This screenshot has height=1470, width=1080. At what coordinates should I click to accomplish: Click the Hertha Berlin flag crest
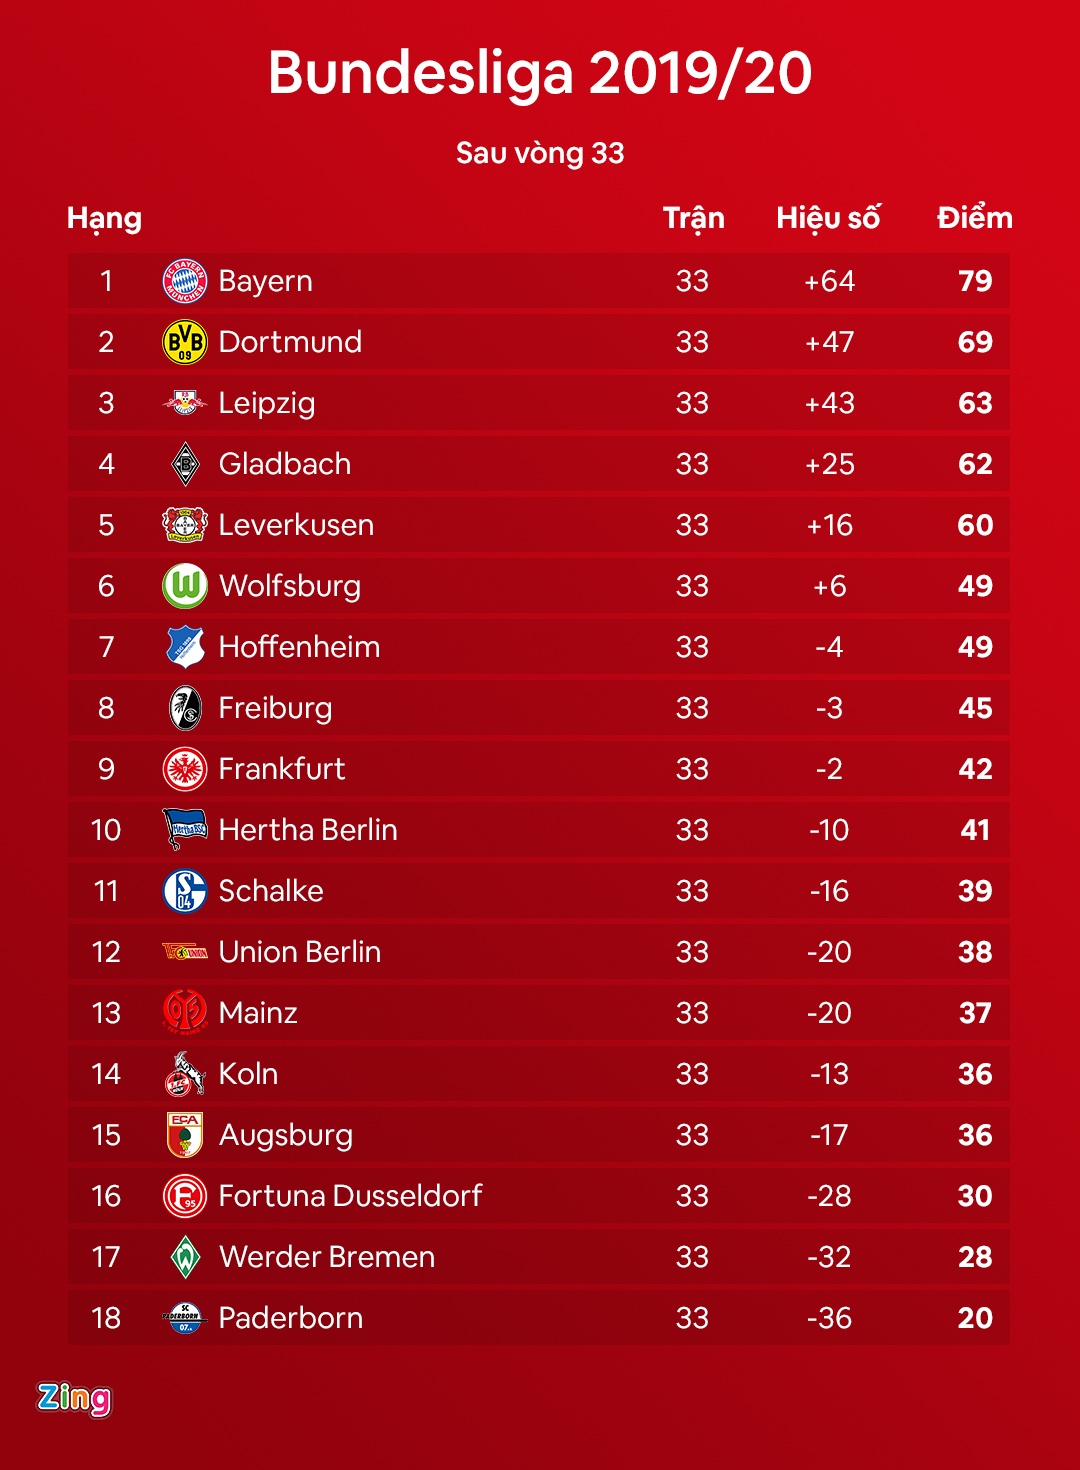[x=185, y=829]
